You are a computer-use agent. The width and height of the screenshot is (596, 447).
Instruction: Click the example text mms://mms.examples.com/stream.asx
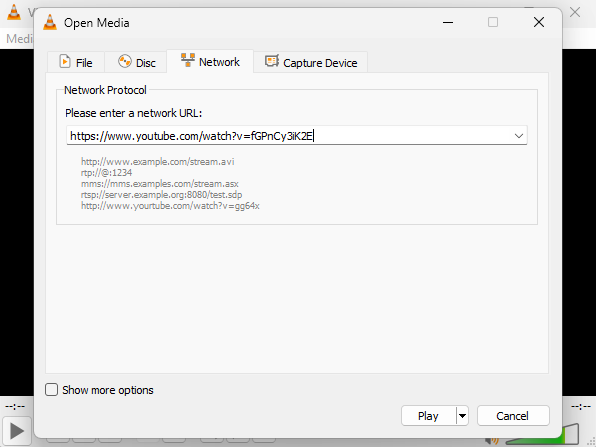click(x=159, y=184)
